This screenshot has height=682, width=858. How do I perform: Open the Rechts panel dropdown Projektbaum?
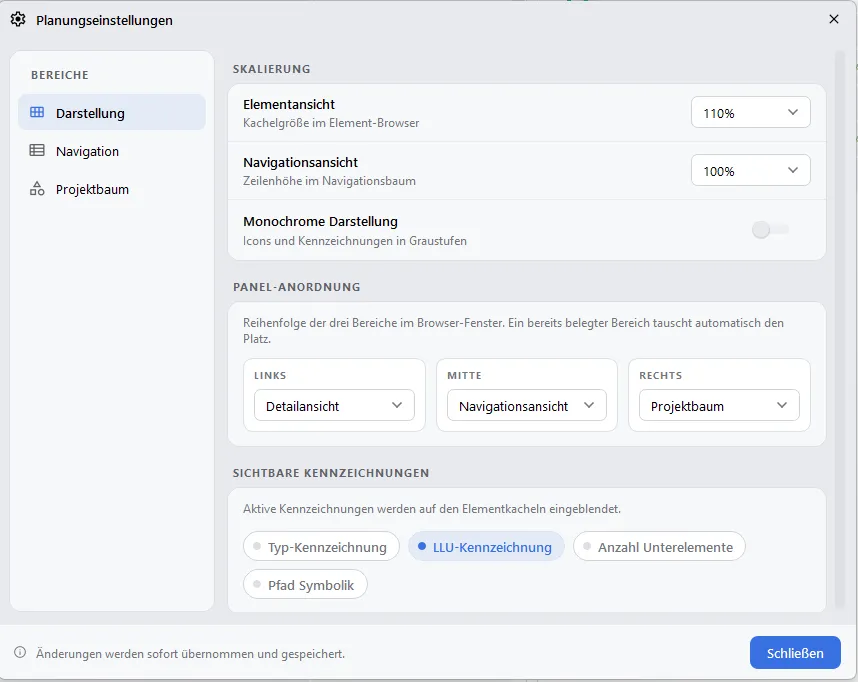click(x=719, y=405)
